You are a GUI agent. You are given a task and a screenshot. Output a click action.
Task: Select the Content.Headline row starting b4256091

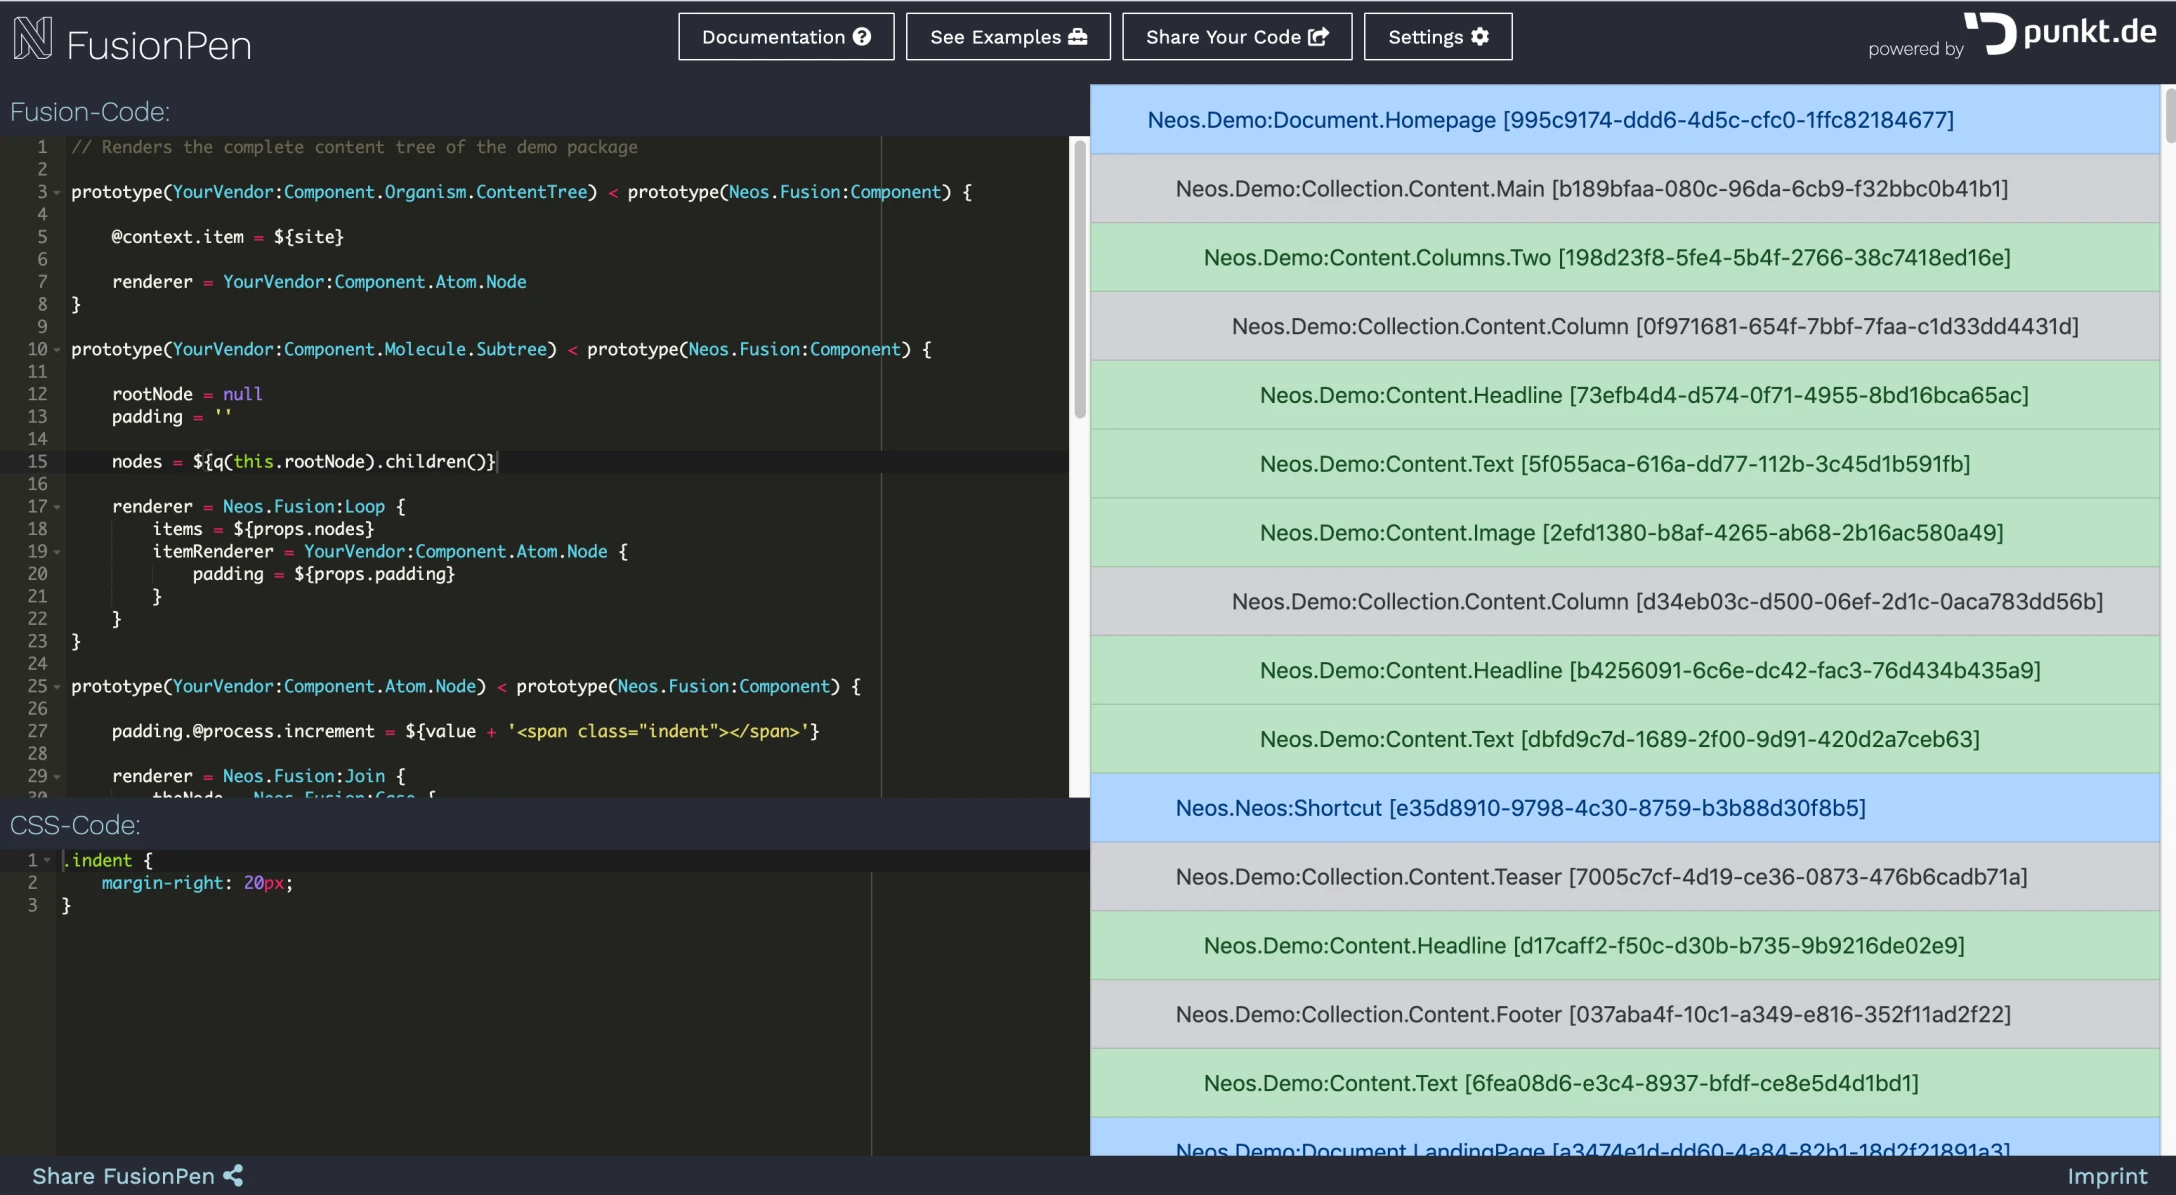click(x=1625, y=671)
